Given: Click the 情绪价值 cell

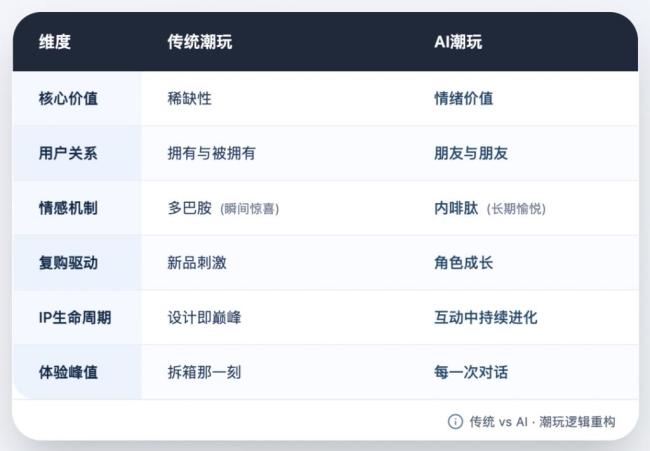Looking at the screenshot, I should point(463,98).
